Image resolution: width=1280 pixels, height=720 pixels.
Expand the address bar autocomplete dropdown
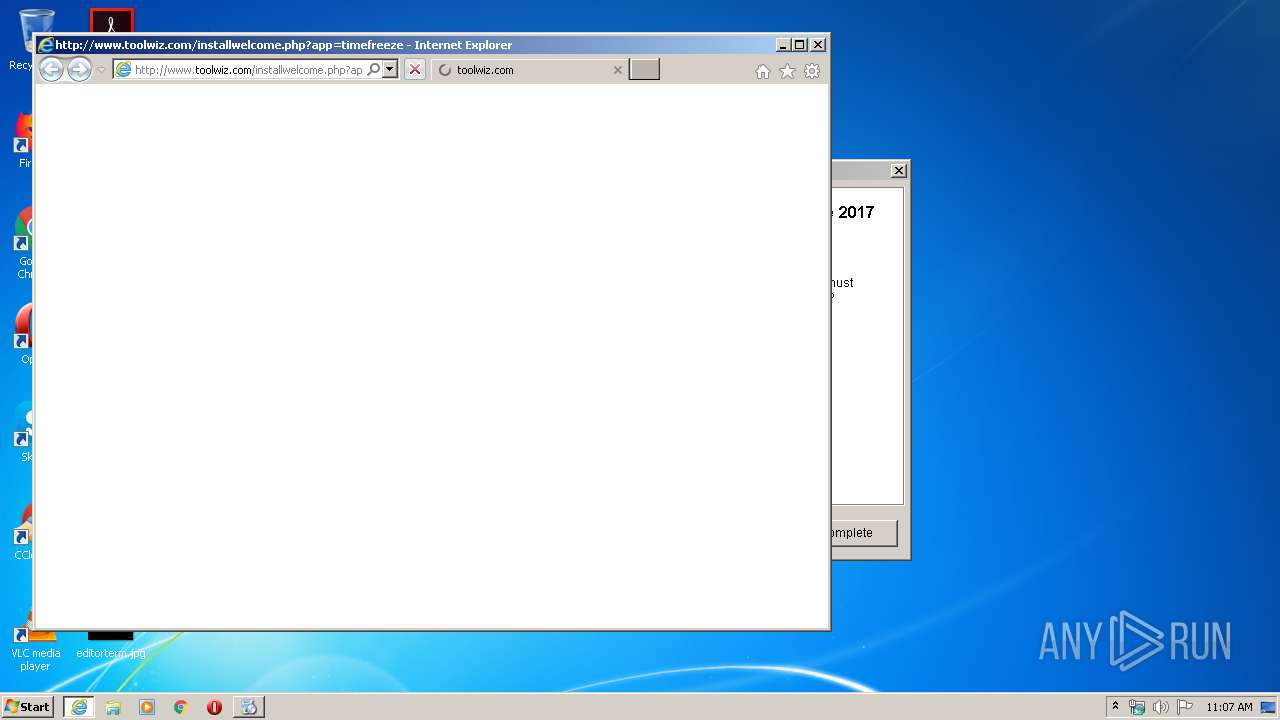point(390,70)
